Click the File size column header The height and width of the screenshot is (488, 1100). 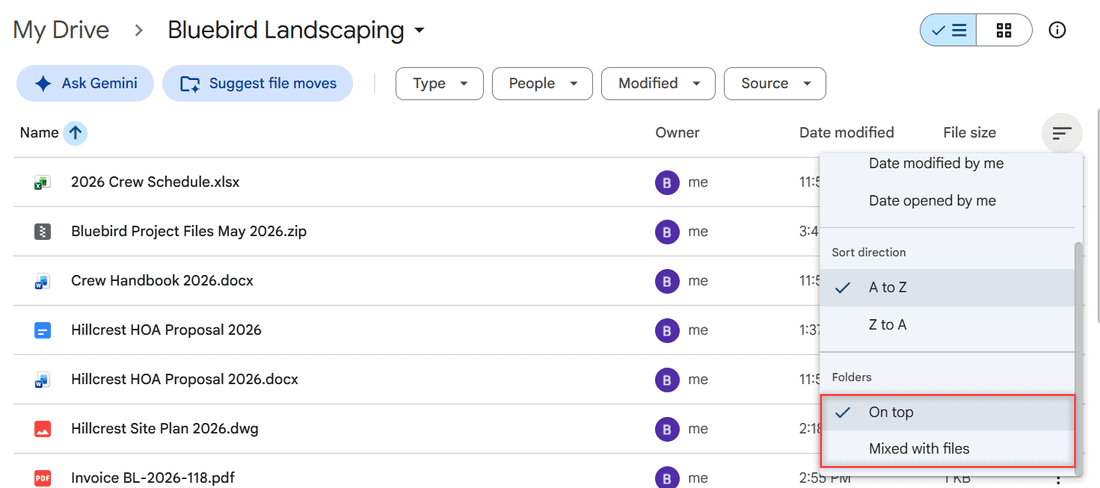[970, 133]
